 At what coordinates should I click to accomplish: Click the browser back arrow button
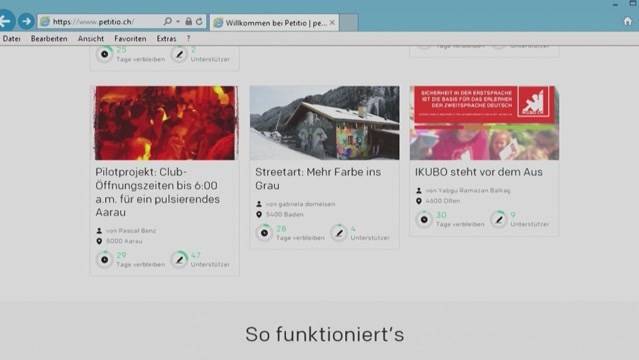[x=6, y=21]
